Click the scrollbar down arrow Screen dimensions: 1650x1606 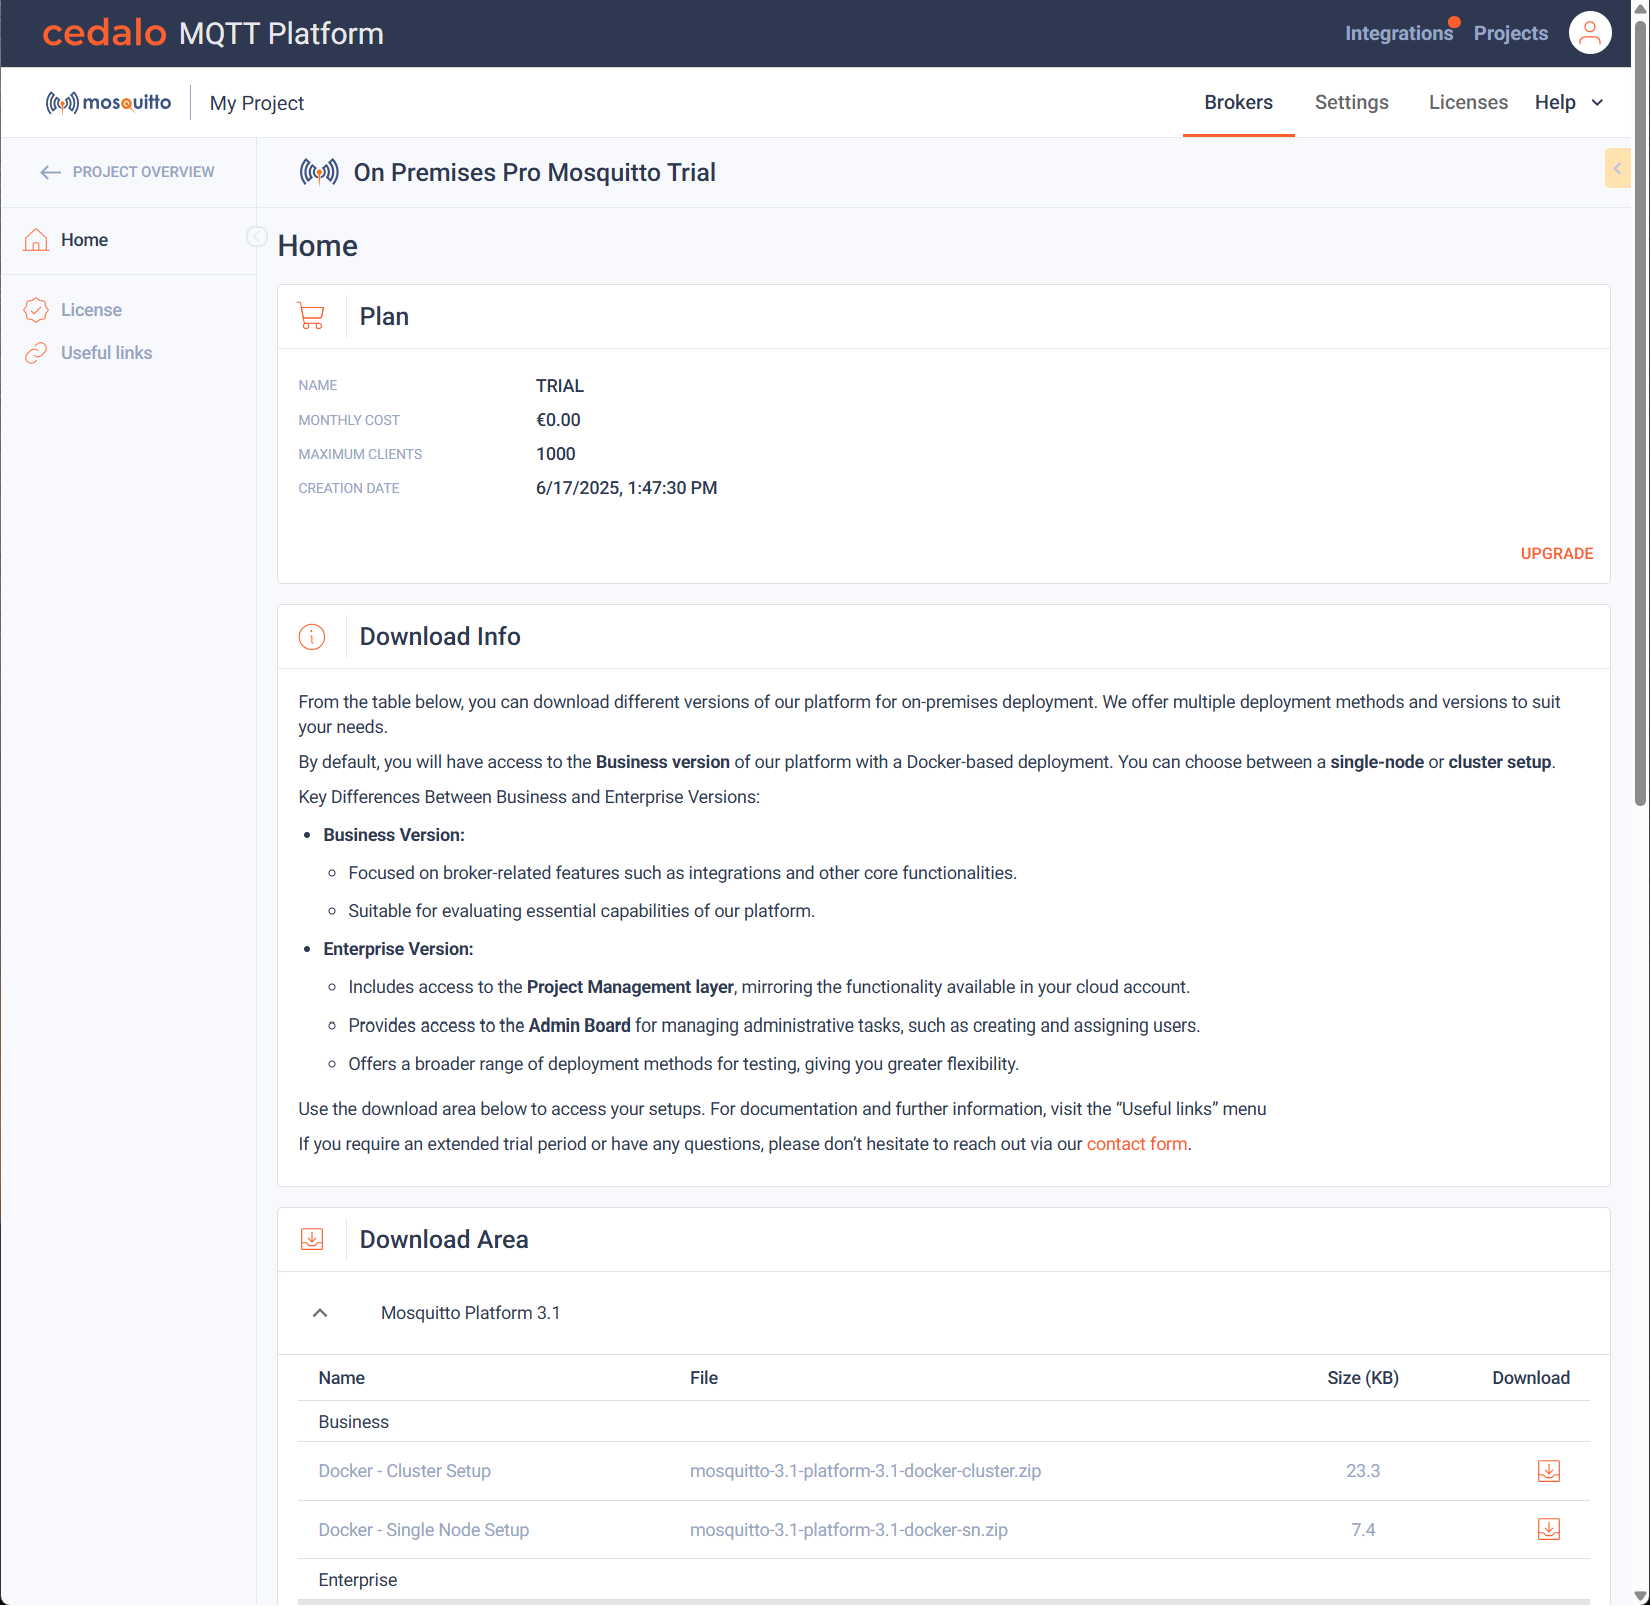(x=1640, y=1596)
